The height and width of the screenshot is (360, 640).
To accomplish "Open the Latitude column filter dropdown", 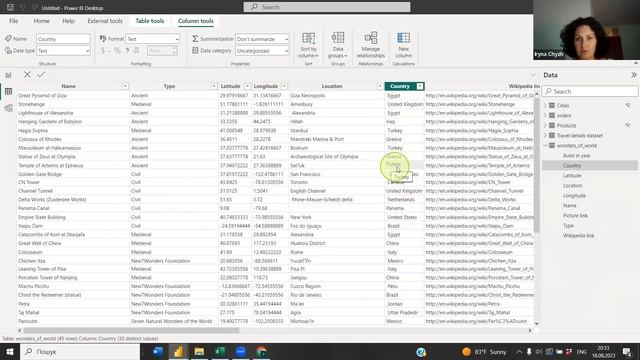I will point(247,86).
